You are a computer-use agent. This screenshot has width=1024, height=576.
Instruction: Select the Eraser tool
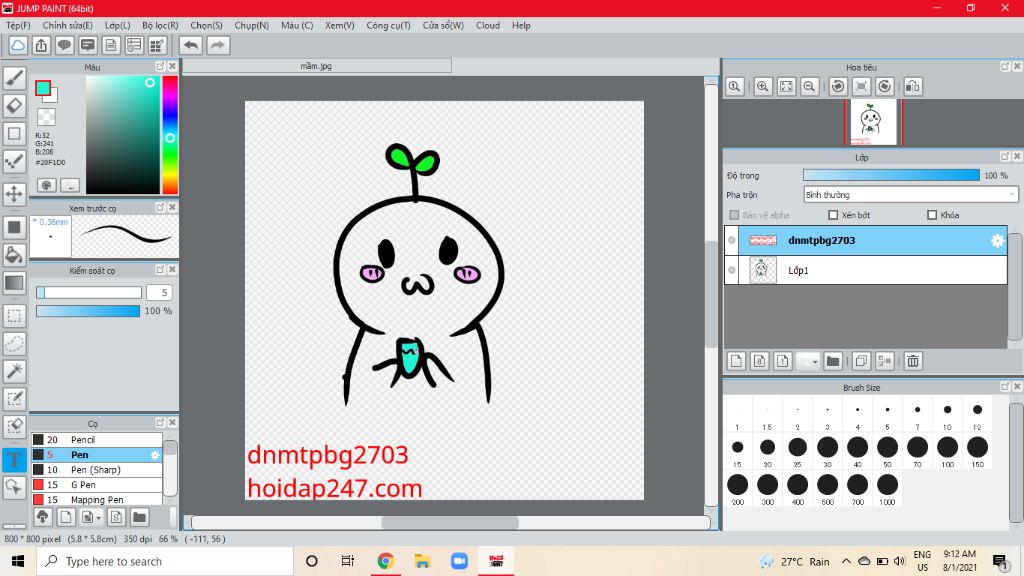point(14,106)
